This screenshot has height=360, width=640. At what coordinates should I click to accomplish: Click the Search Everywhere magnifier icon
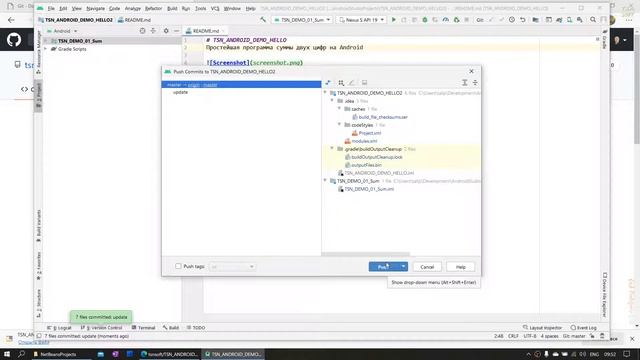[x=593, y=20]
